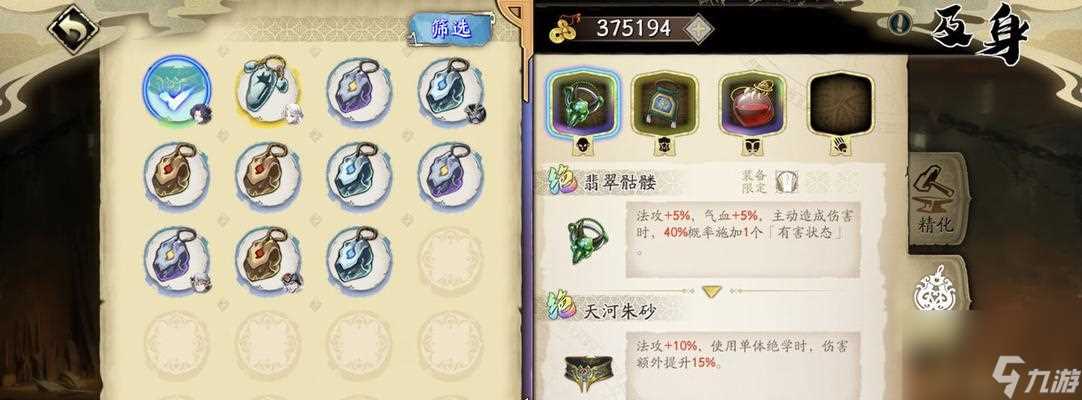Expand details with the yellow down triangle
1082x400 pixels.
point(712,292)
